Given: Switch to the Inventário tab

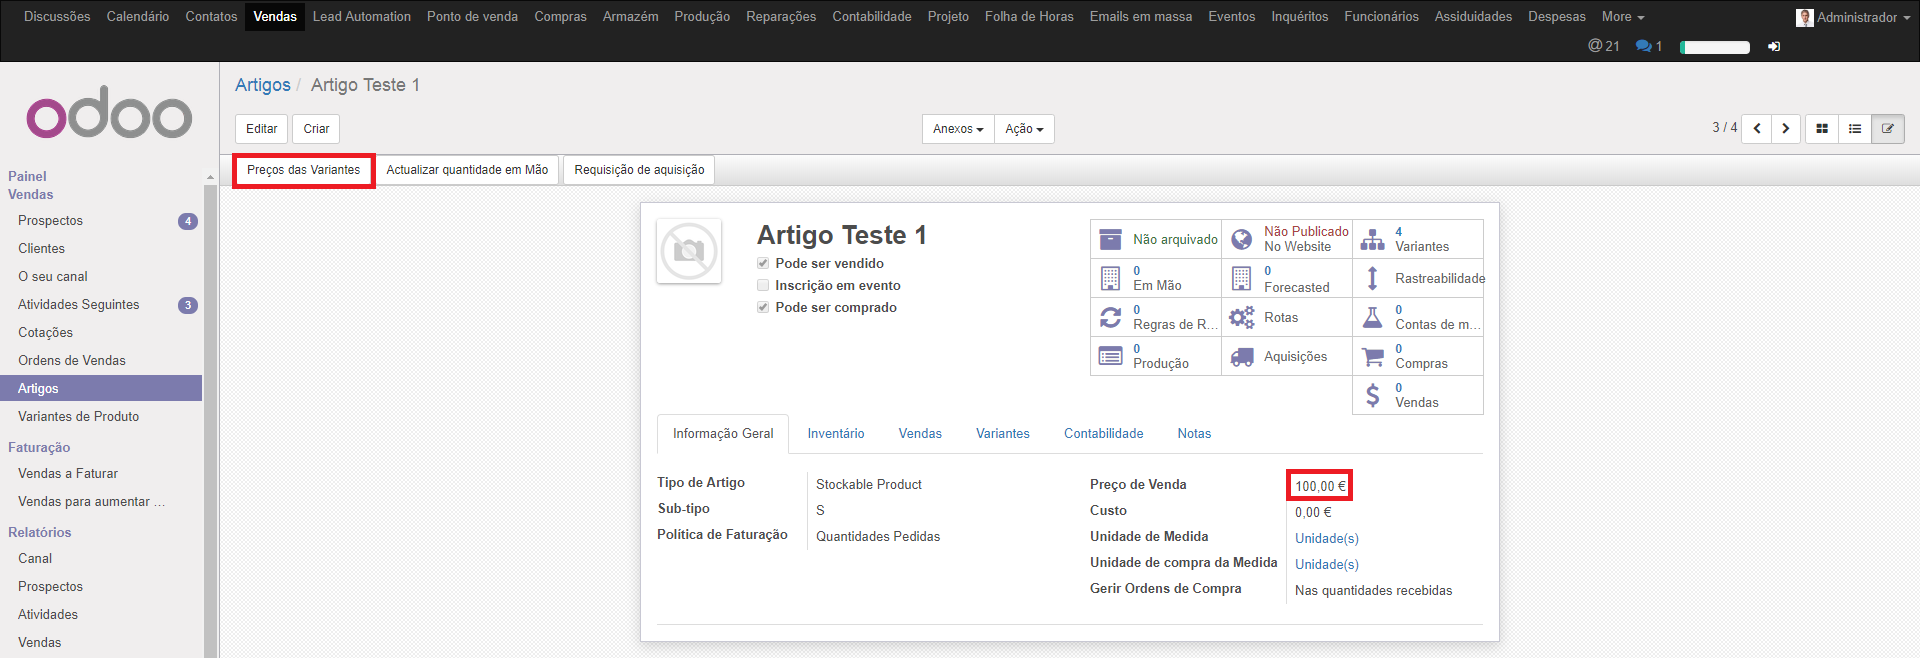Looking at the screenshot, I should [x=835, y=434].
